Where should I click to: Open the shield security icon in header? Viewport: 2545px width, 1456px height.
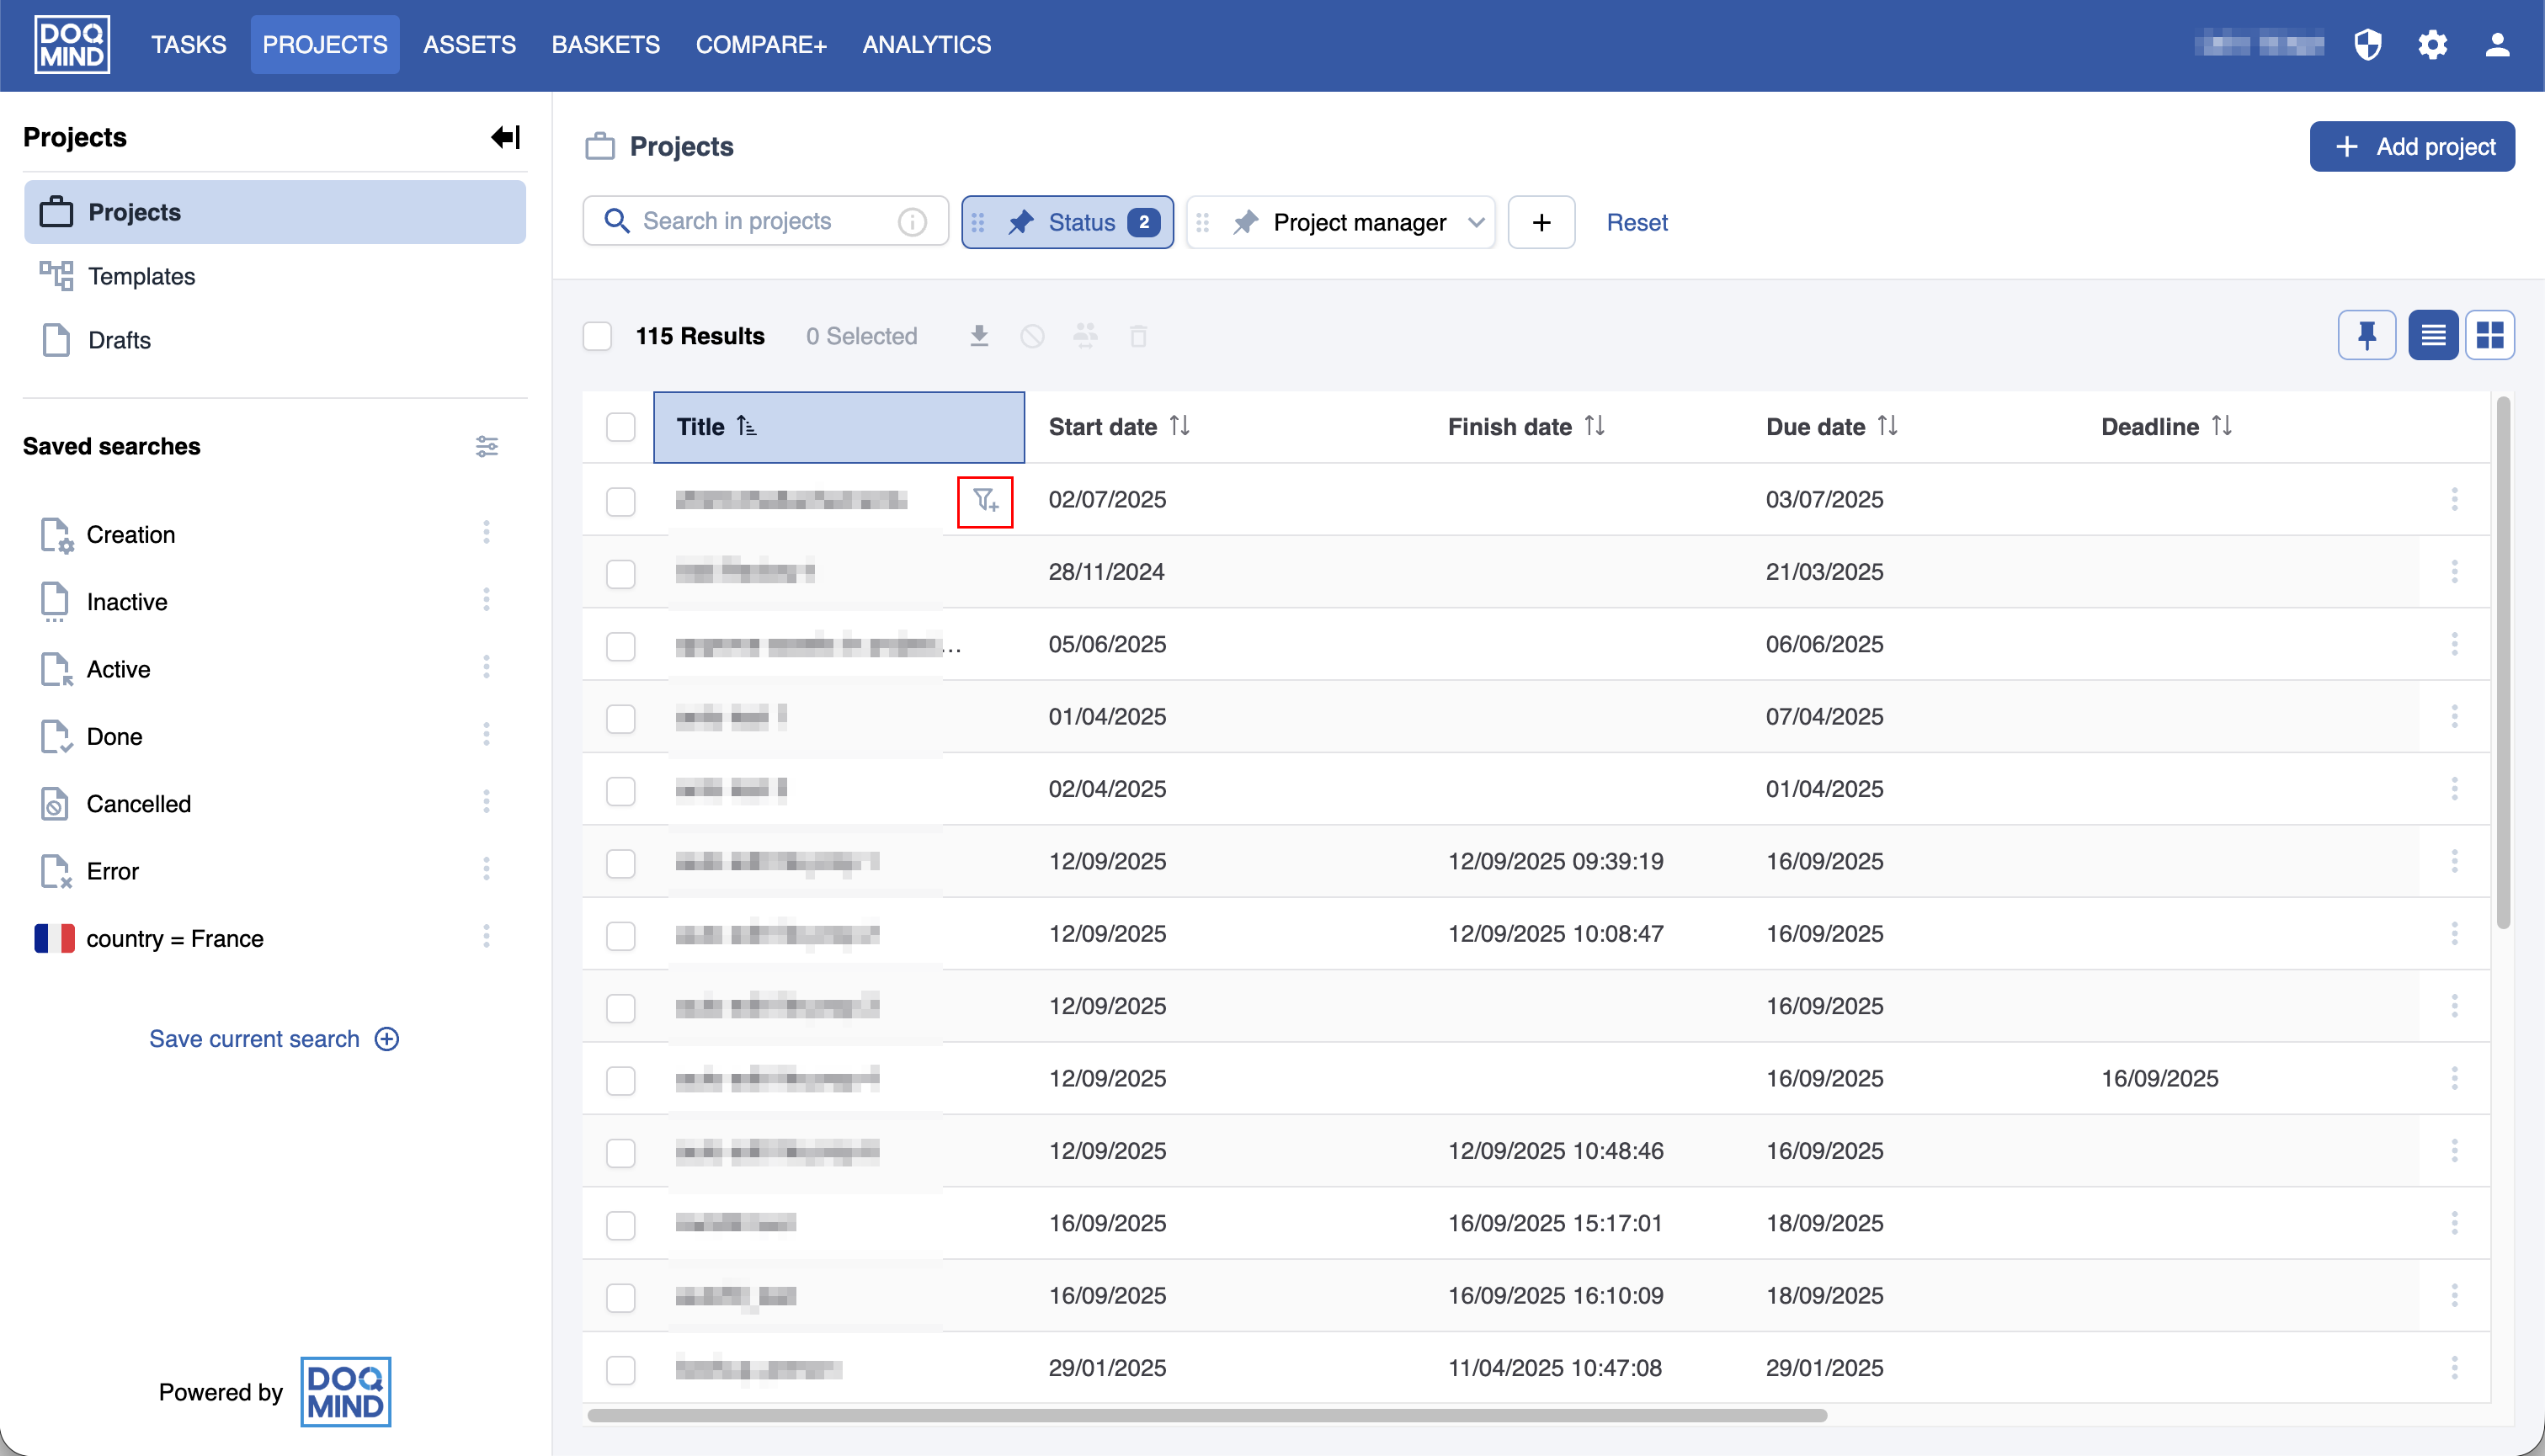(2368, 45)
